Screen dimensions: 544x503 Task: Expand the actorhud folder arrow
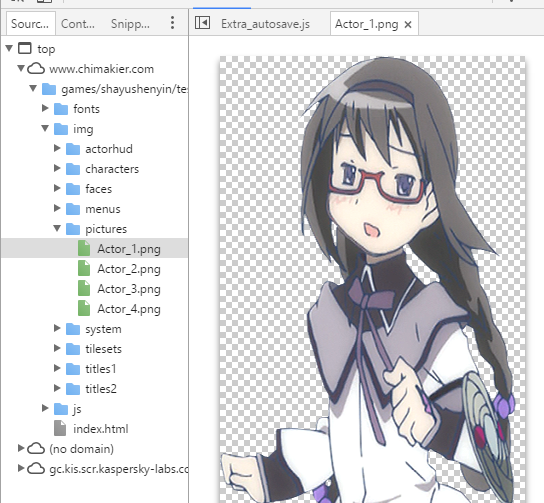tap(57, 148)
